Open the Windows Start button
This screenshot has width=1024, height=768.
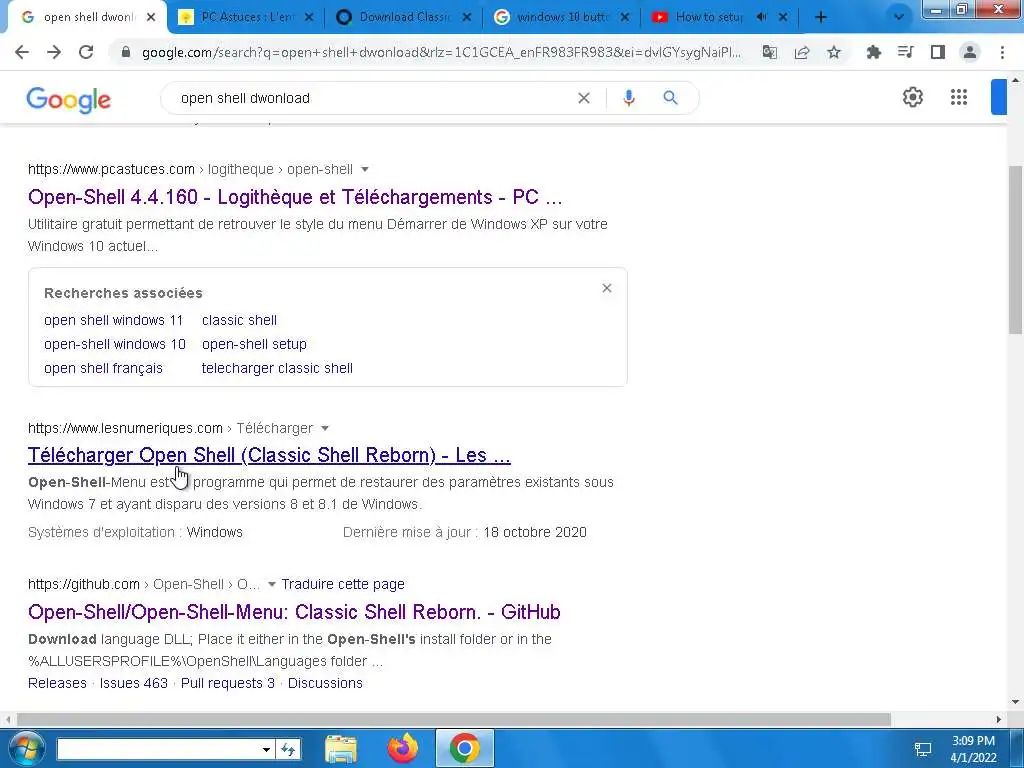(x=26, y=748)
